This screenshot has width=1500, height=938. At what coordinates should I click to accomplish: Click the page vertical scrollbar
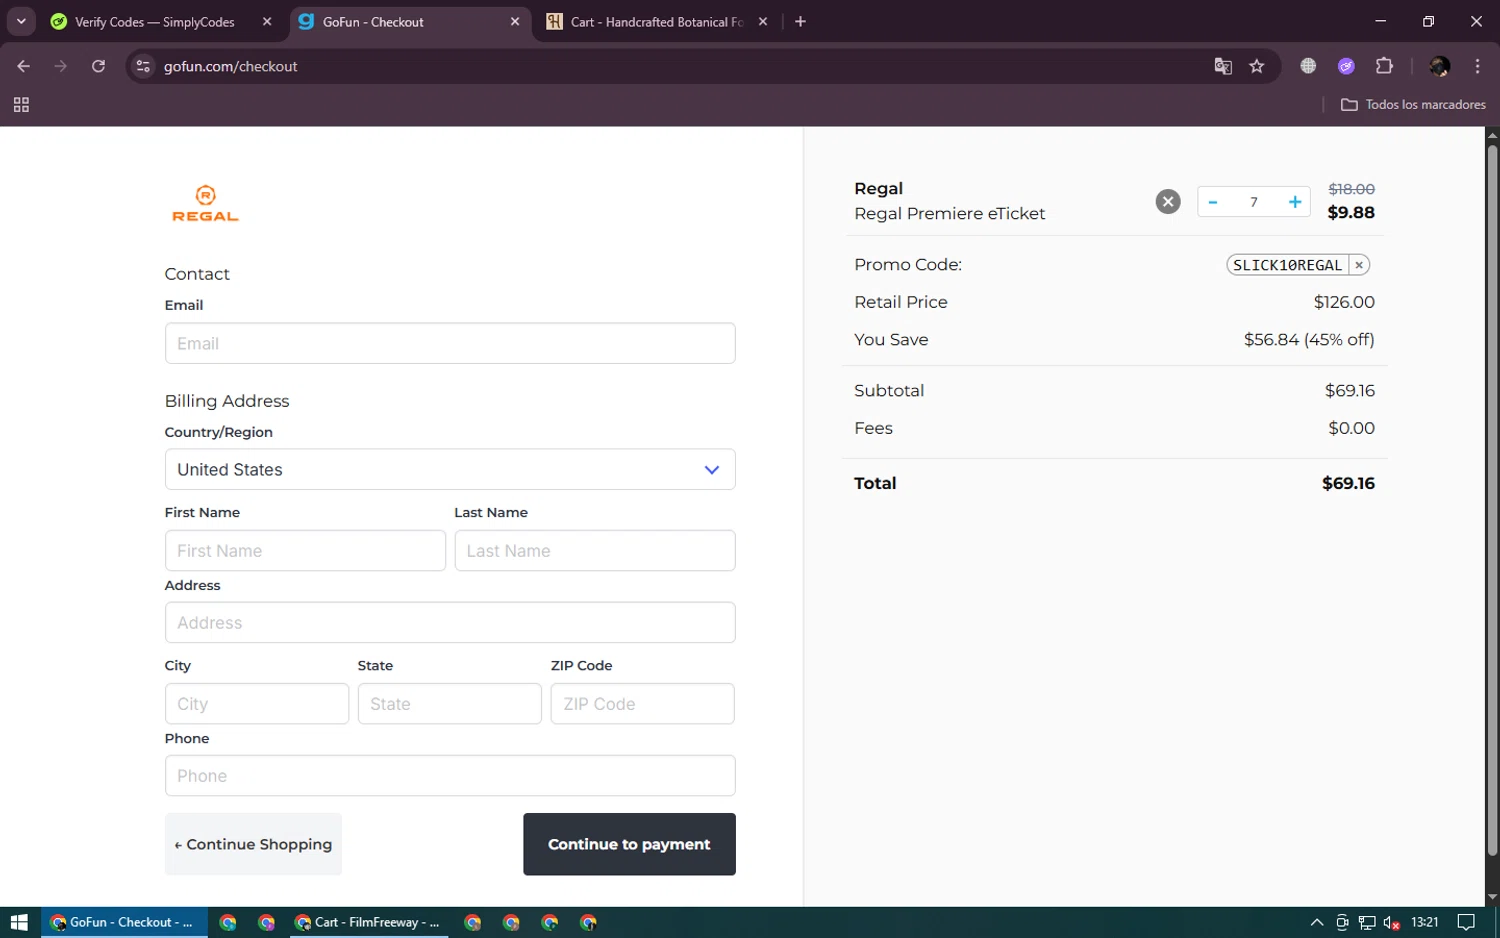click(1492, 500)
